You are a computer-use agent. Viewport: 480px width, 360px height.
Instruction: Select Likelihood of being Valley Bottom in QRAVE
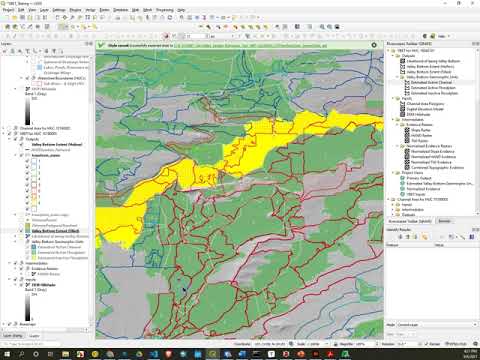coord(433,61)
